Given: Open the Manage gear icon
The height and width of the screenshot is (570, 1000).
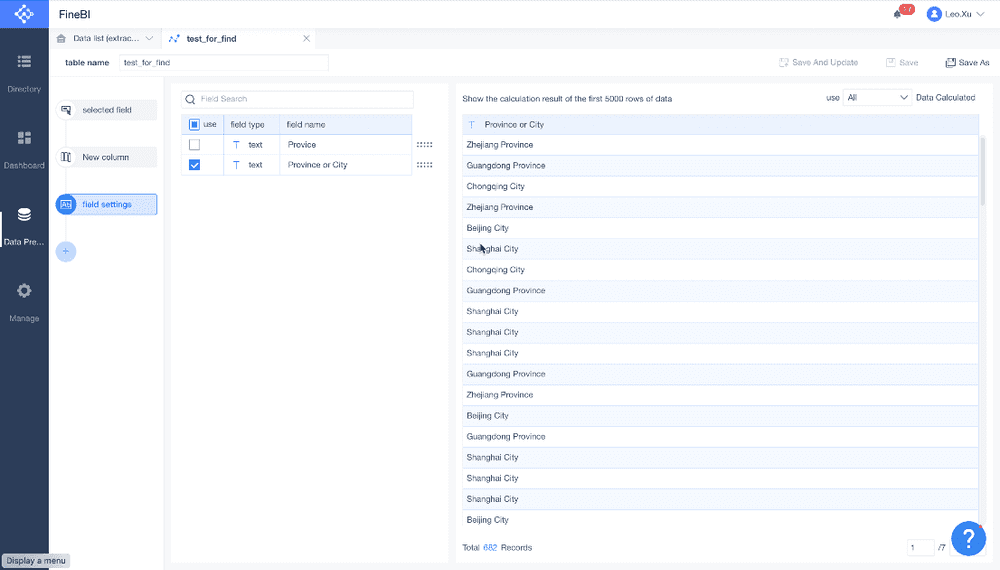Looking at the screenshot, I should tap(24, 291).
